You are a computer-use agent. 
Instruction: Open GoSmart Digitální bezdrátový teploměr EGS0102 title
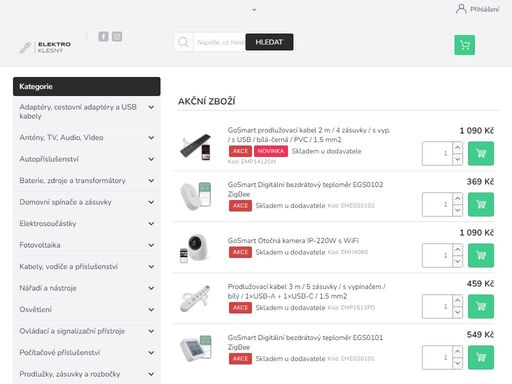(305, 189)
